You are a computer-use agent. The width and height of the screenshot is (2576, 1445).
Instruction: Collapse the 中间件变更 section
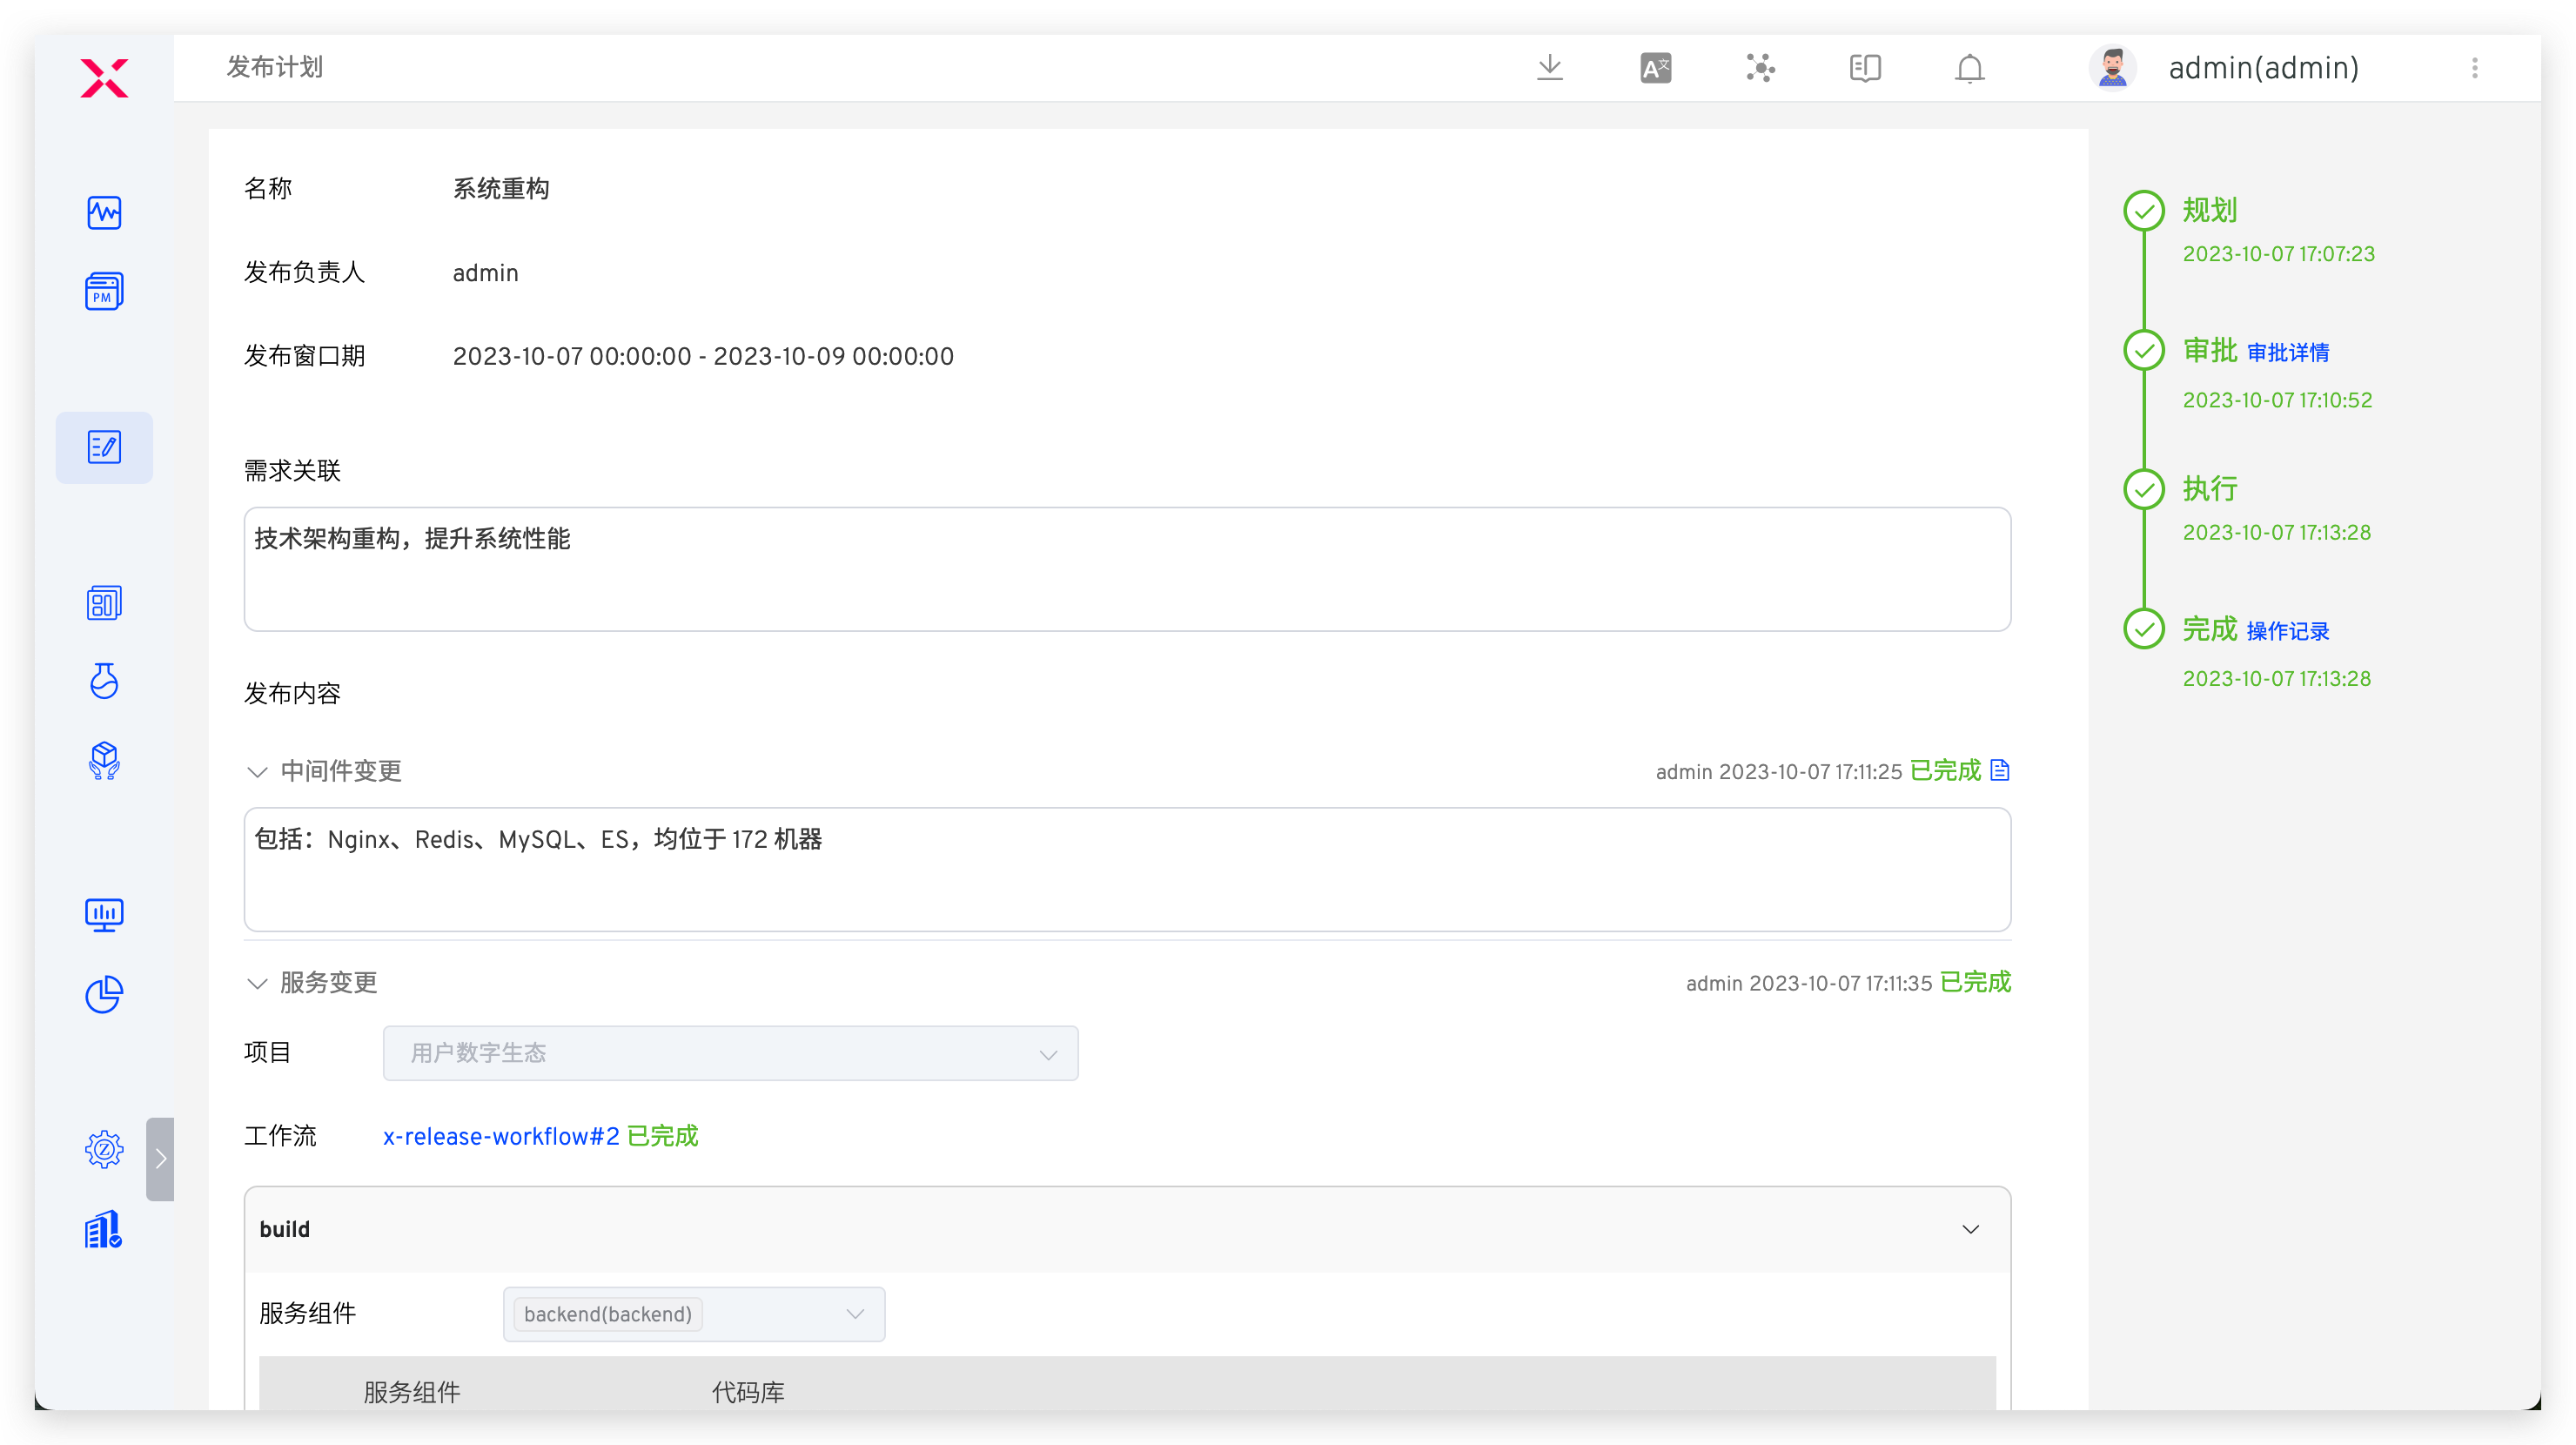click(x=257, y=771)
